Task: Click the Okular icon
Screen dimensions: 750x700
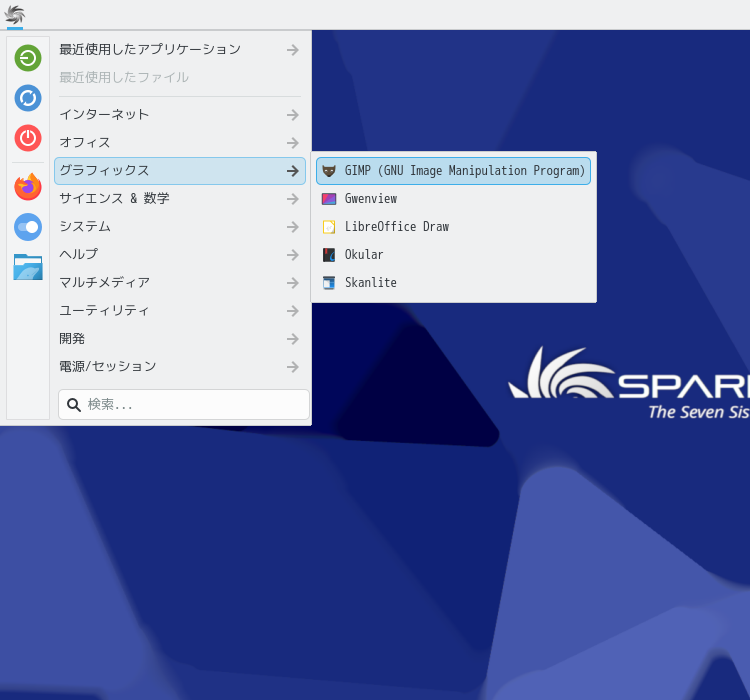Action: [x=329, y=255]
